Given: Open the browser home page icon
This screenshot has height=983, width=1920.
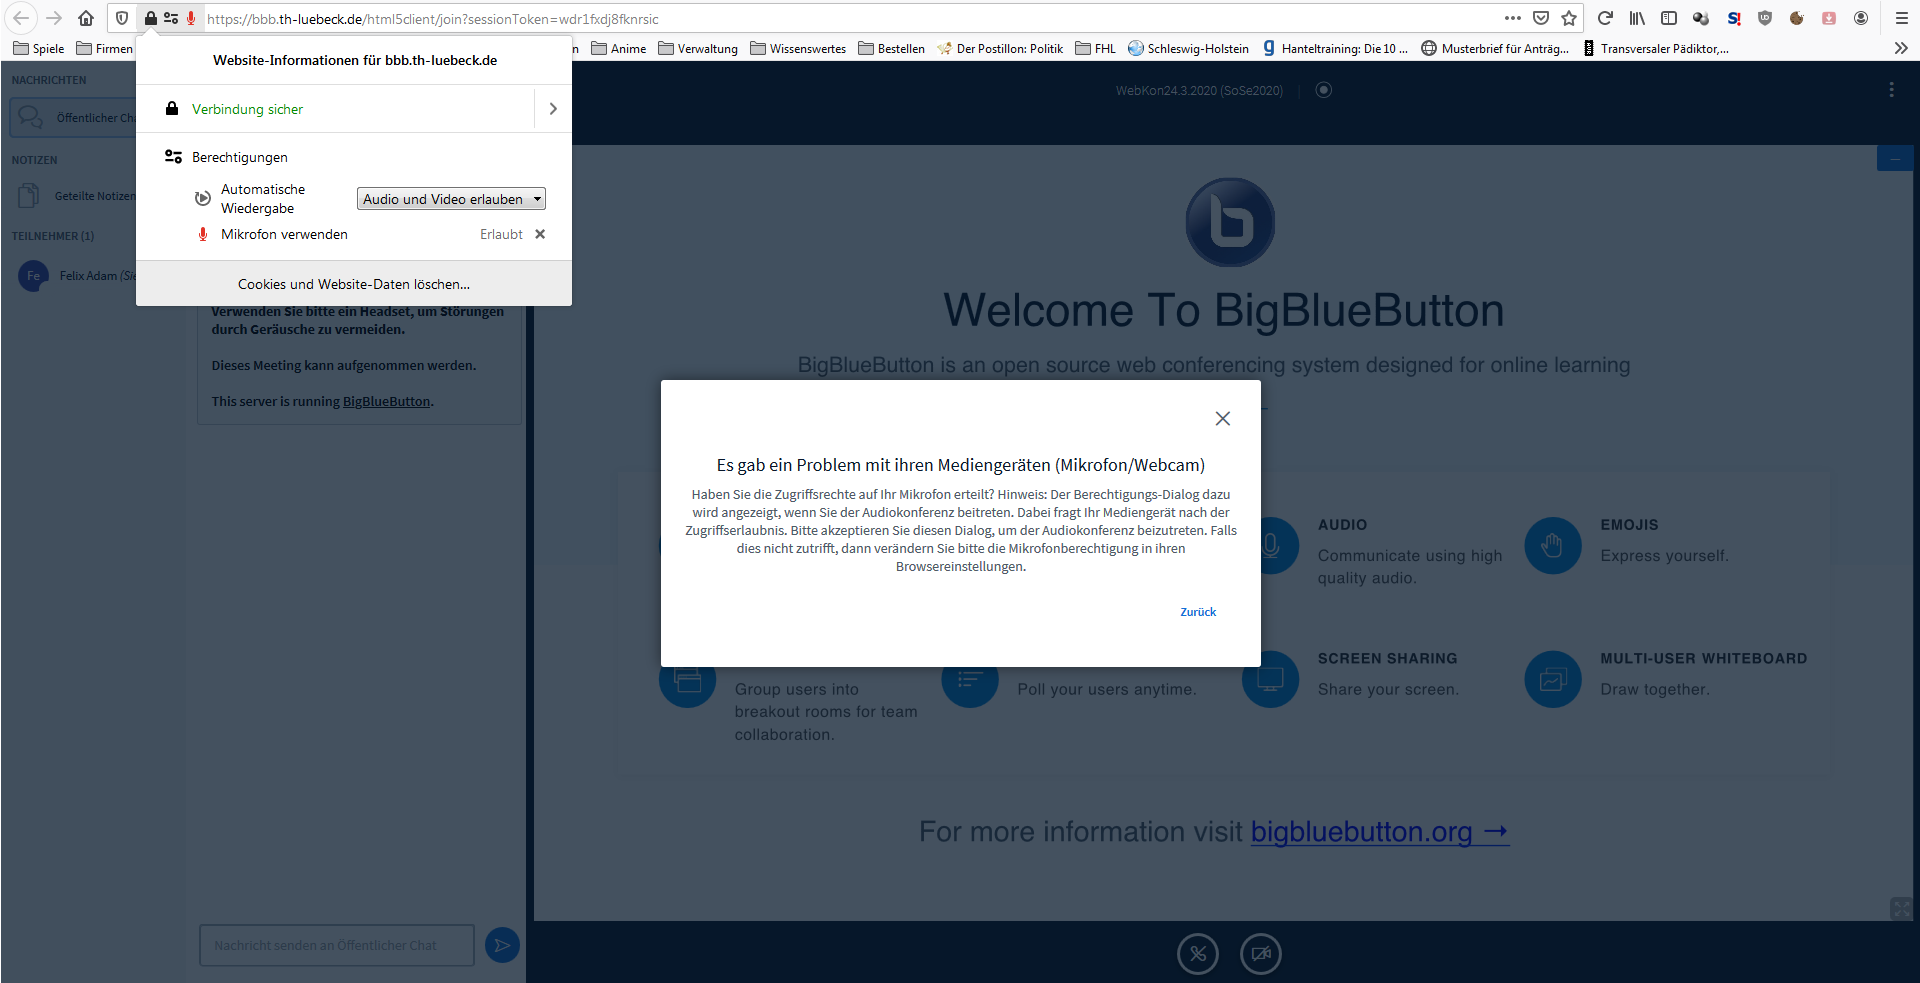Looking at the screenshot, I should (x=86, y=18).
